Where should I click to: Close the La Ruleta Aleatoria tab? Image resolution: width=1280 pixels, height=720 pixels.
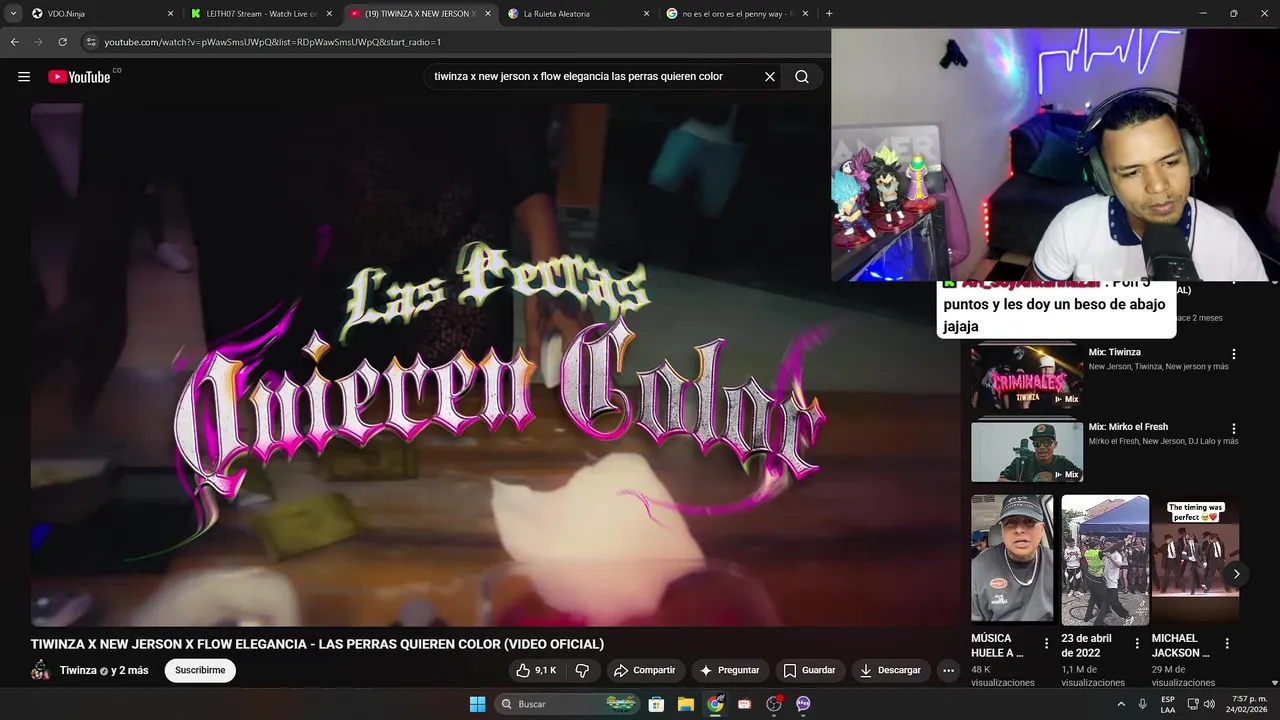646,14
